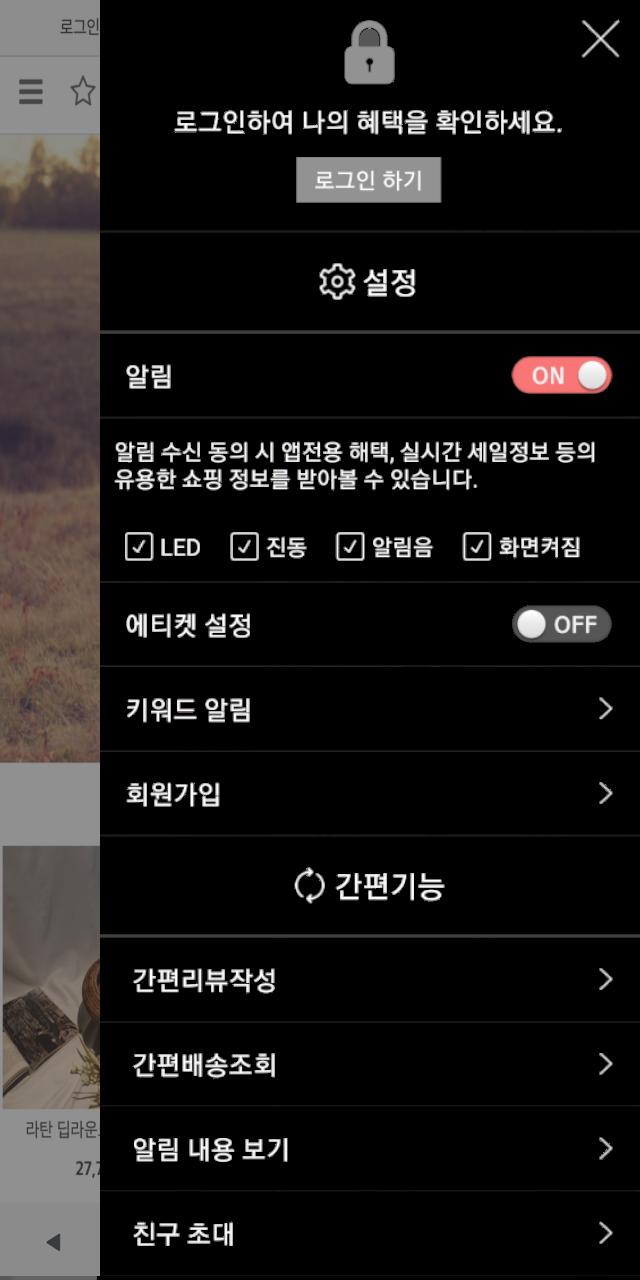Screen dimensions: 640x1280
Task: Click the settings gear icon beside 설정
Action: coord(337,282)
